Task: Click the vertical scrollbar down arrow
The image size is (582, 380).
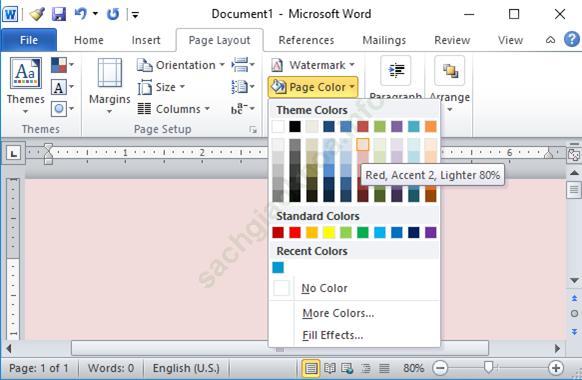Action: pyautogui.click(x=574, y=281)
